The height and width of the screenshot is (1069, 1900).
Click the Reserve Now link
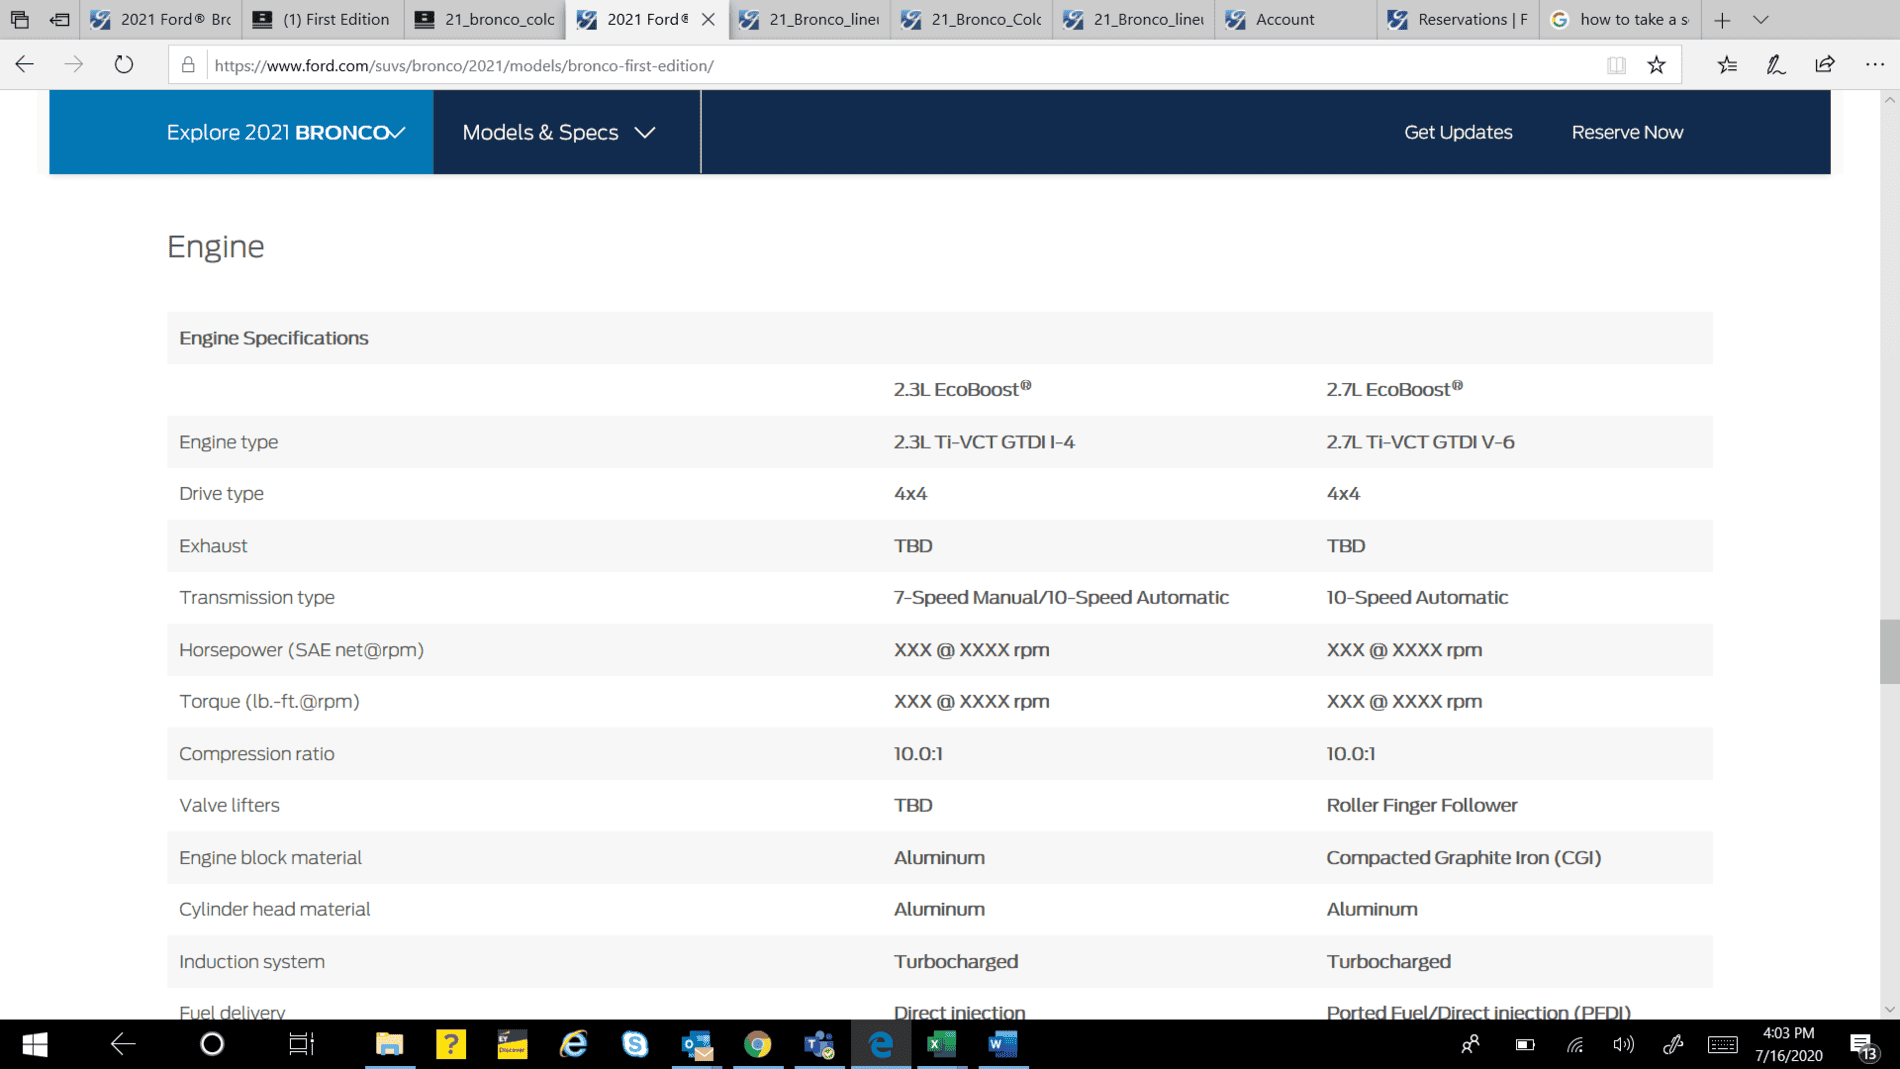pyautogui.click(x=1627, y=132)
